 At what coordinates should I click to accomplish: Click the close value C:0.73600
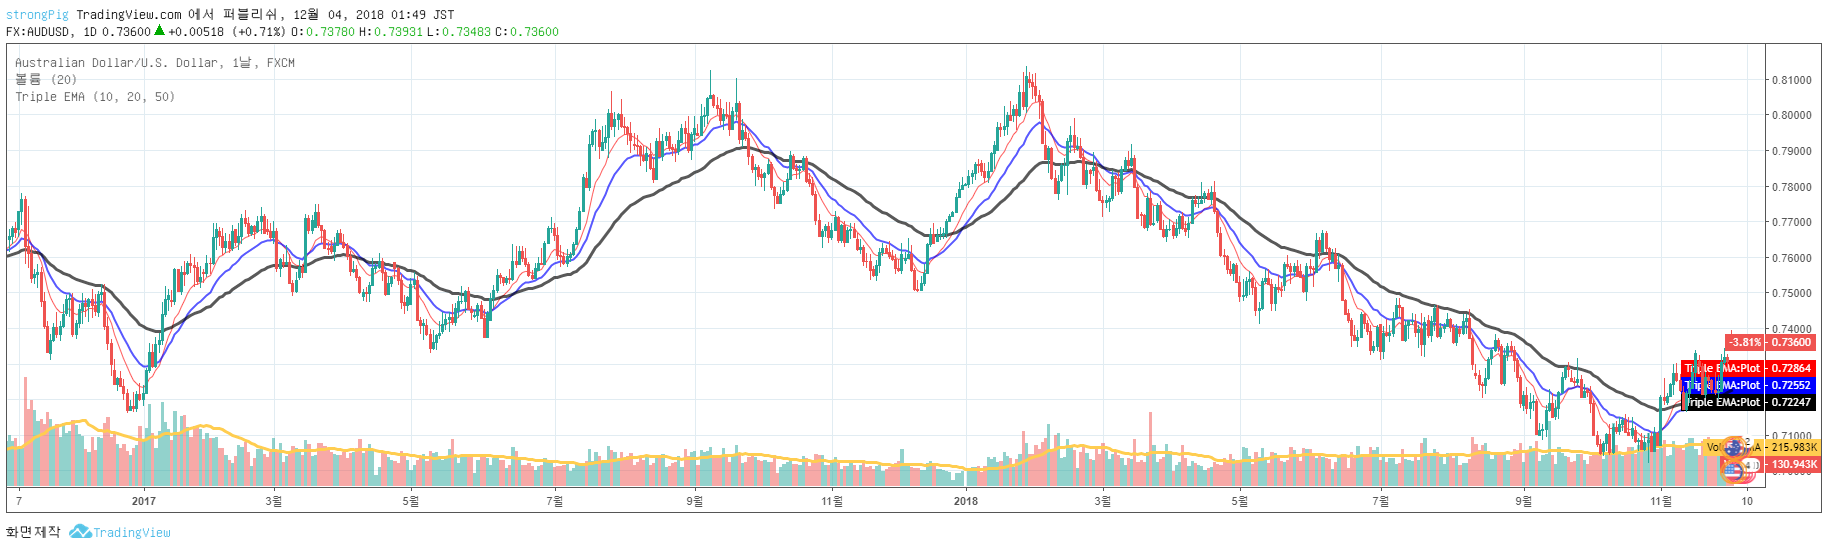point(527,32)
